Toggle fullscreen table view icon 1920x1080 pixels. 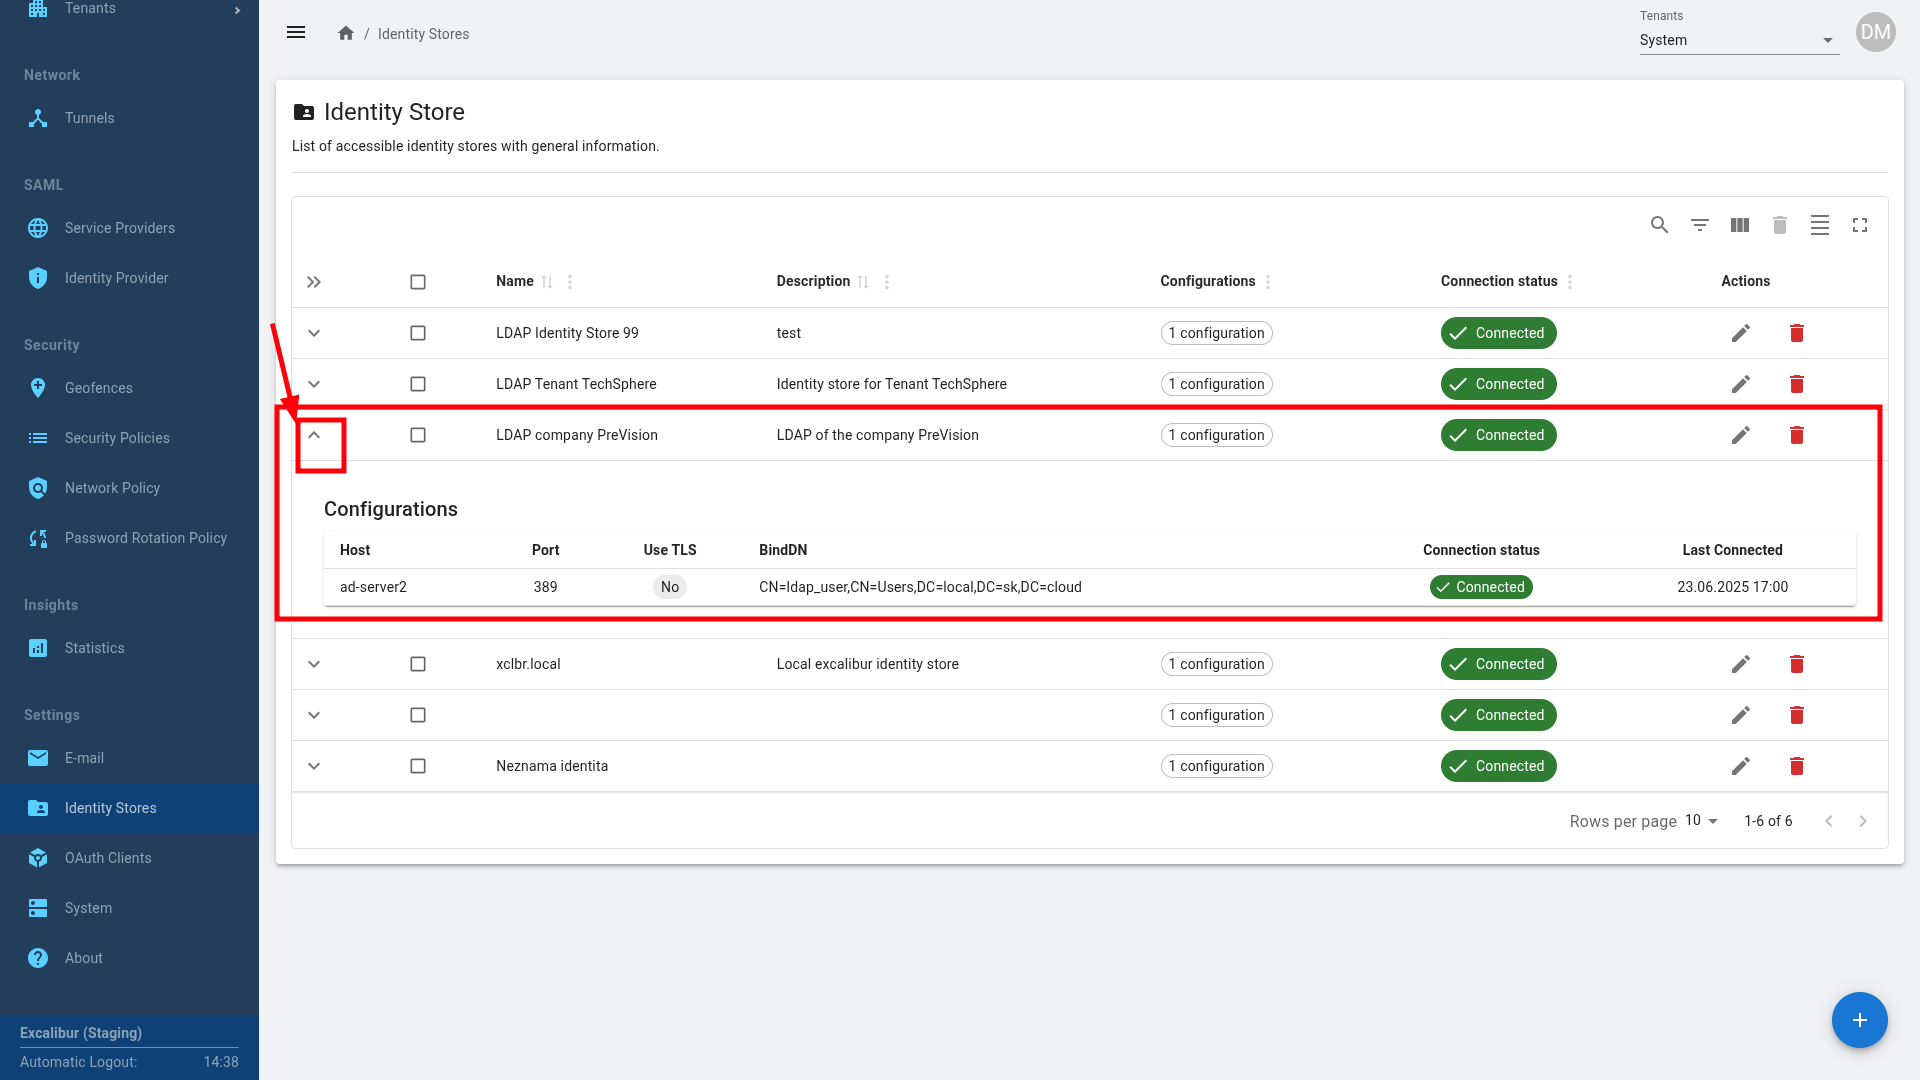[x=1860, y=225]
